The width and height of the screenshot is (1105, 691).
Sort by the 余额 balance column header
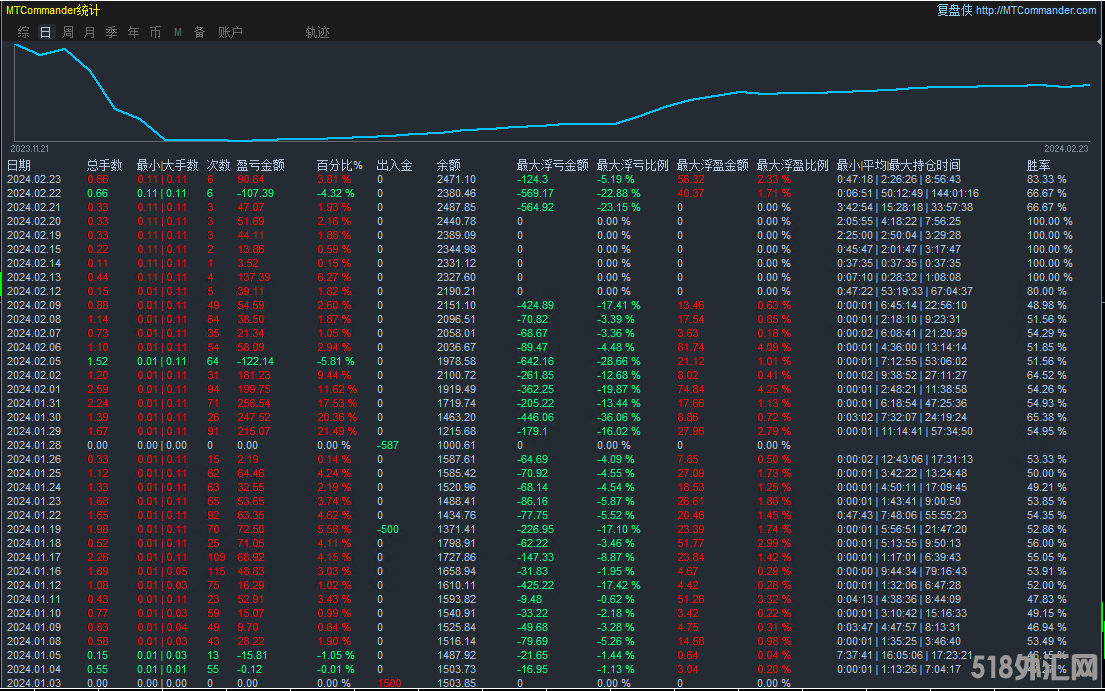pos(449,165)
